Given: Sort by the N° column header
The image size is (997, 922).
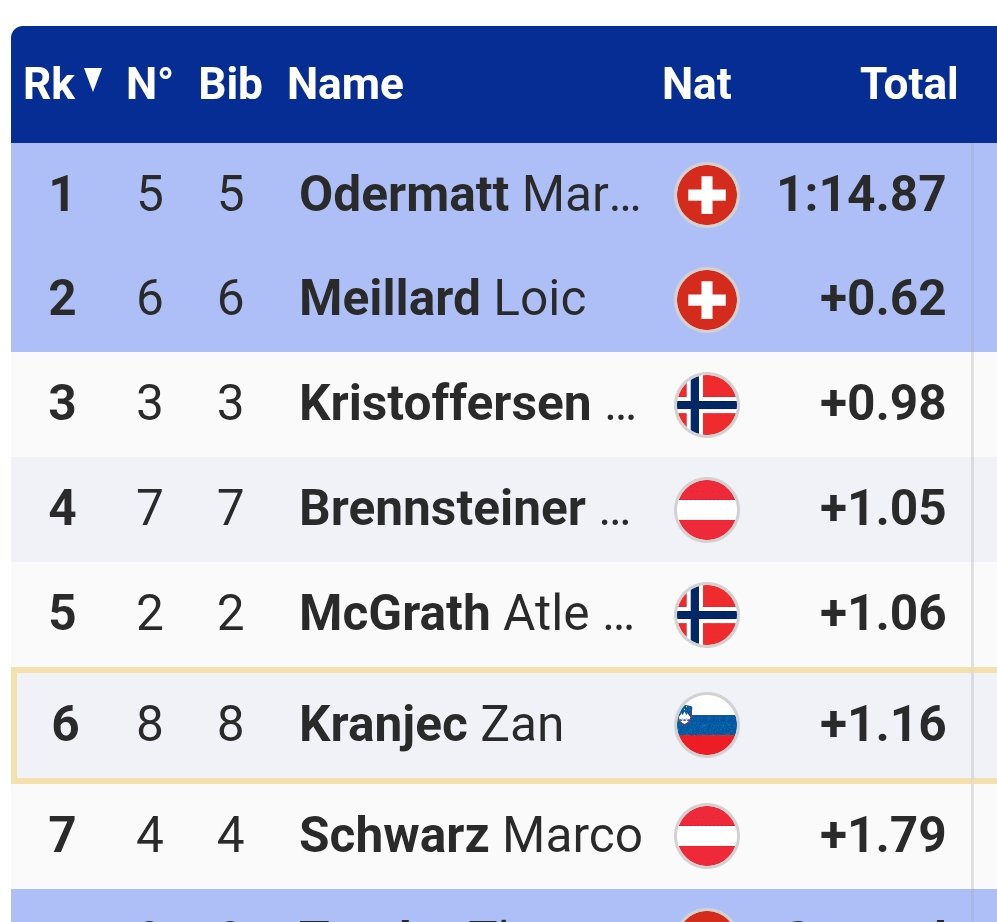Looking at the screenshot, I should (x=149, y=85).
